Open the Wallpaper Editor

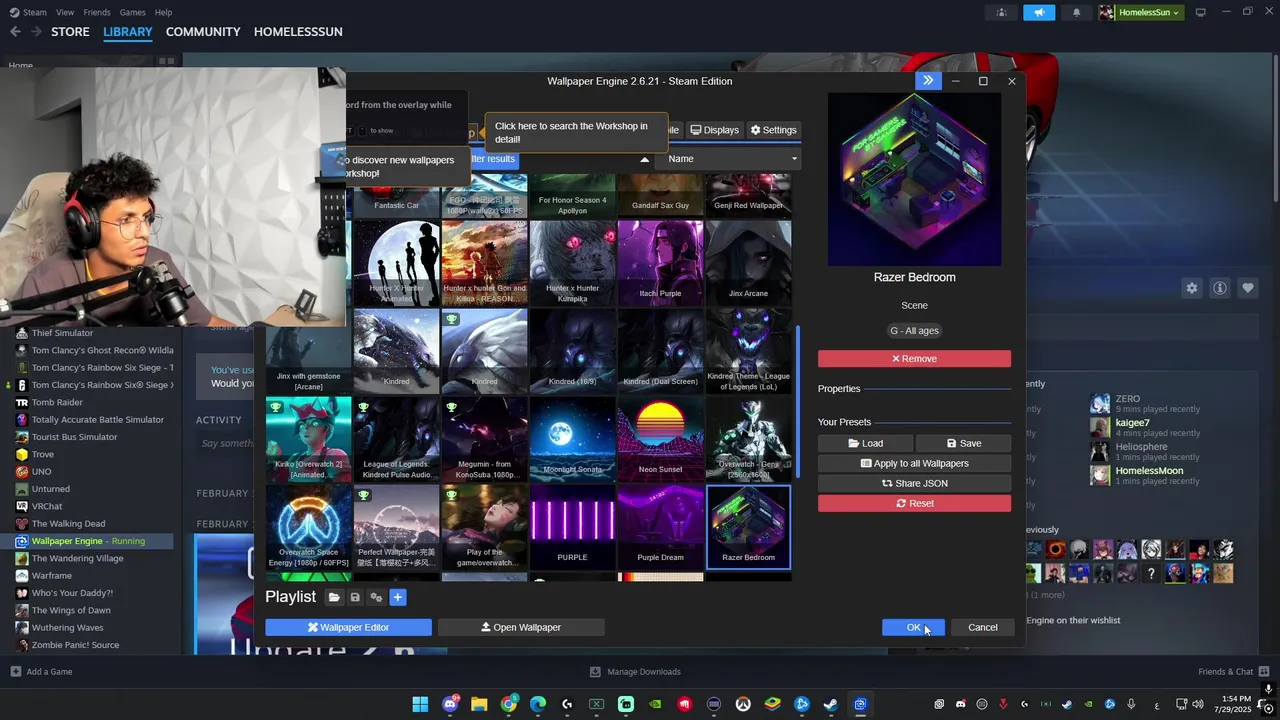(348, 627)
